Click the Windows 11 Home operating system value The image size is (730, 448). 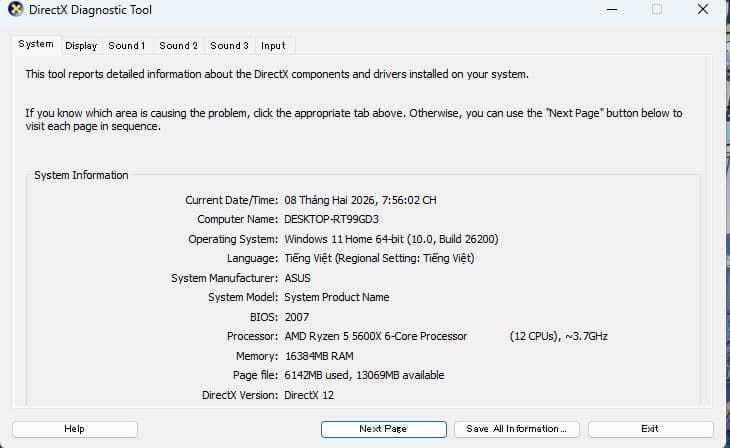391,239
